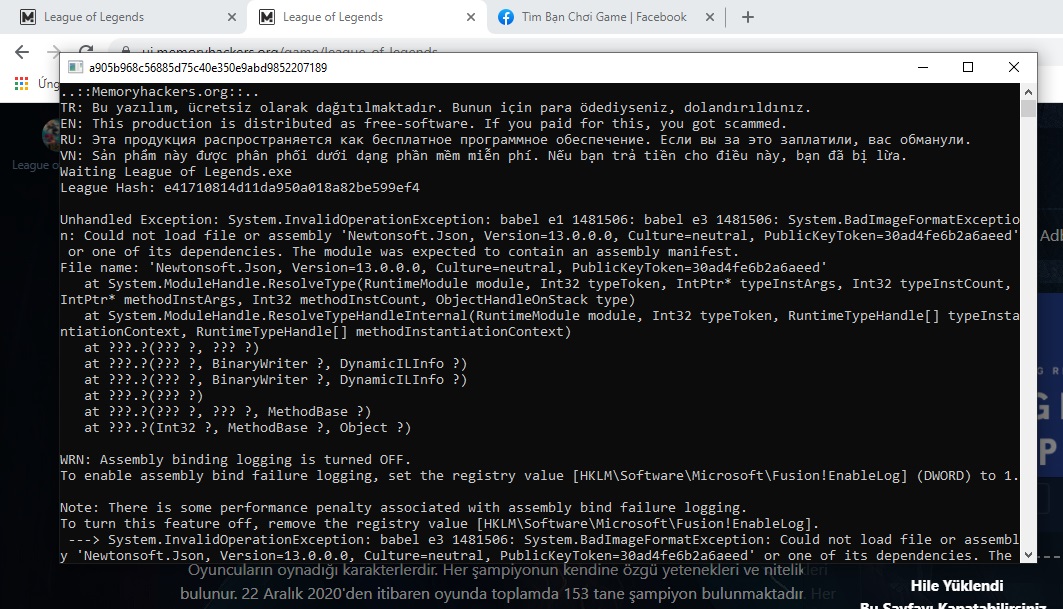Click the Facebook favicon on third tab
Viewport: 1063px width, 609px height.
point(506,17)
